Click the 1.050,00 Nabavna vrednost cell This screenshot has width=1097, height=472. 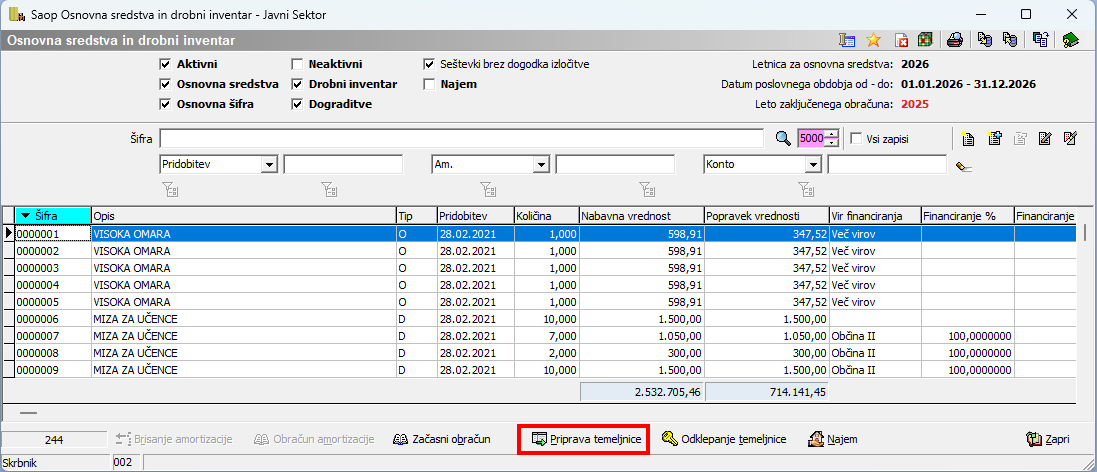pos(642,336)
